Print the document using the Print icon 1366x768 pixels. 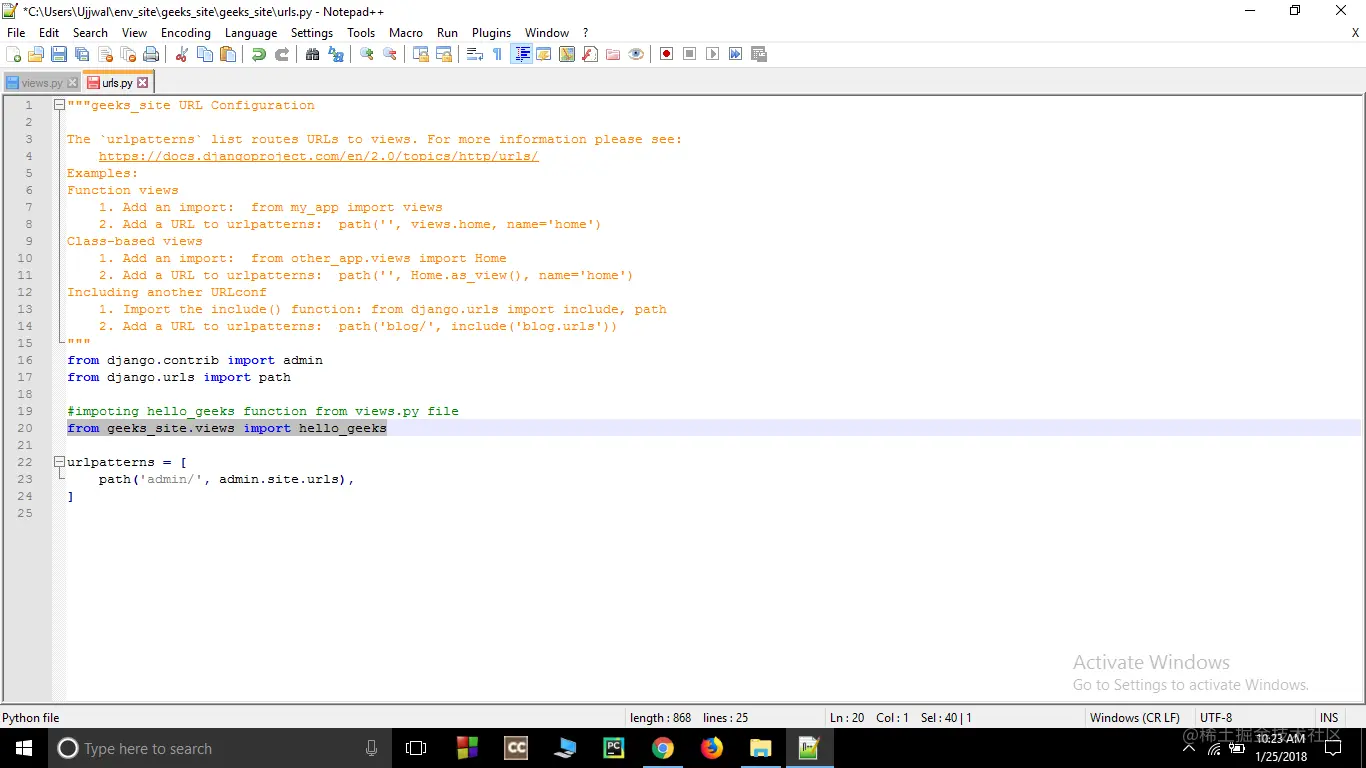point(151,54)
